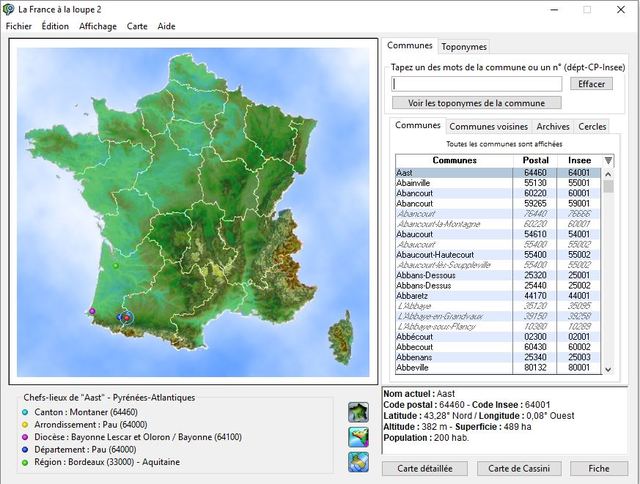Select the Abbaretz commune row

coord(498,296)
